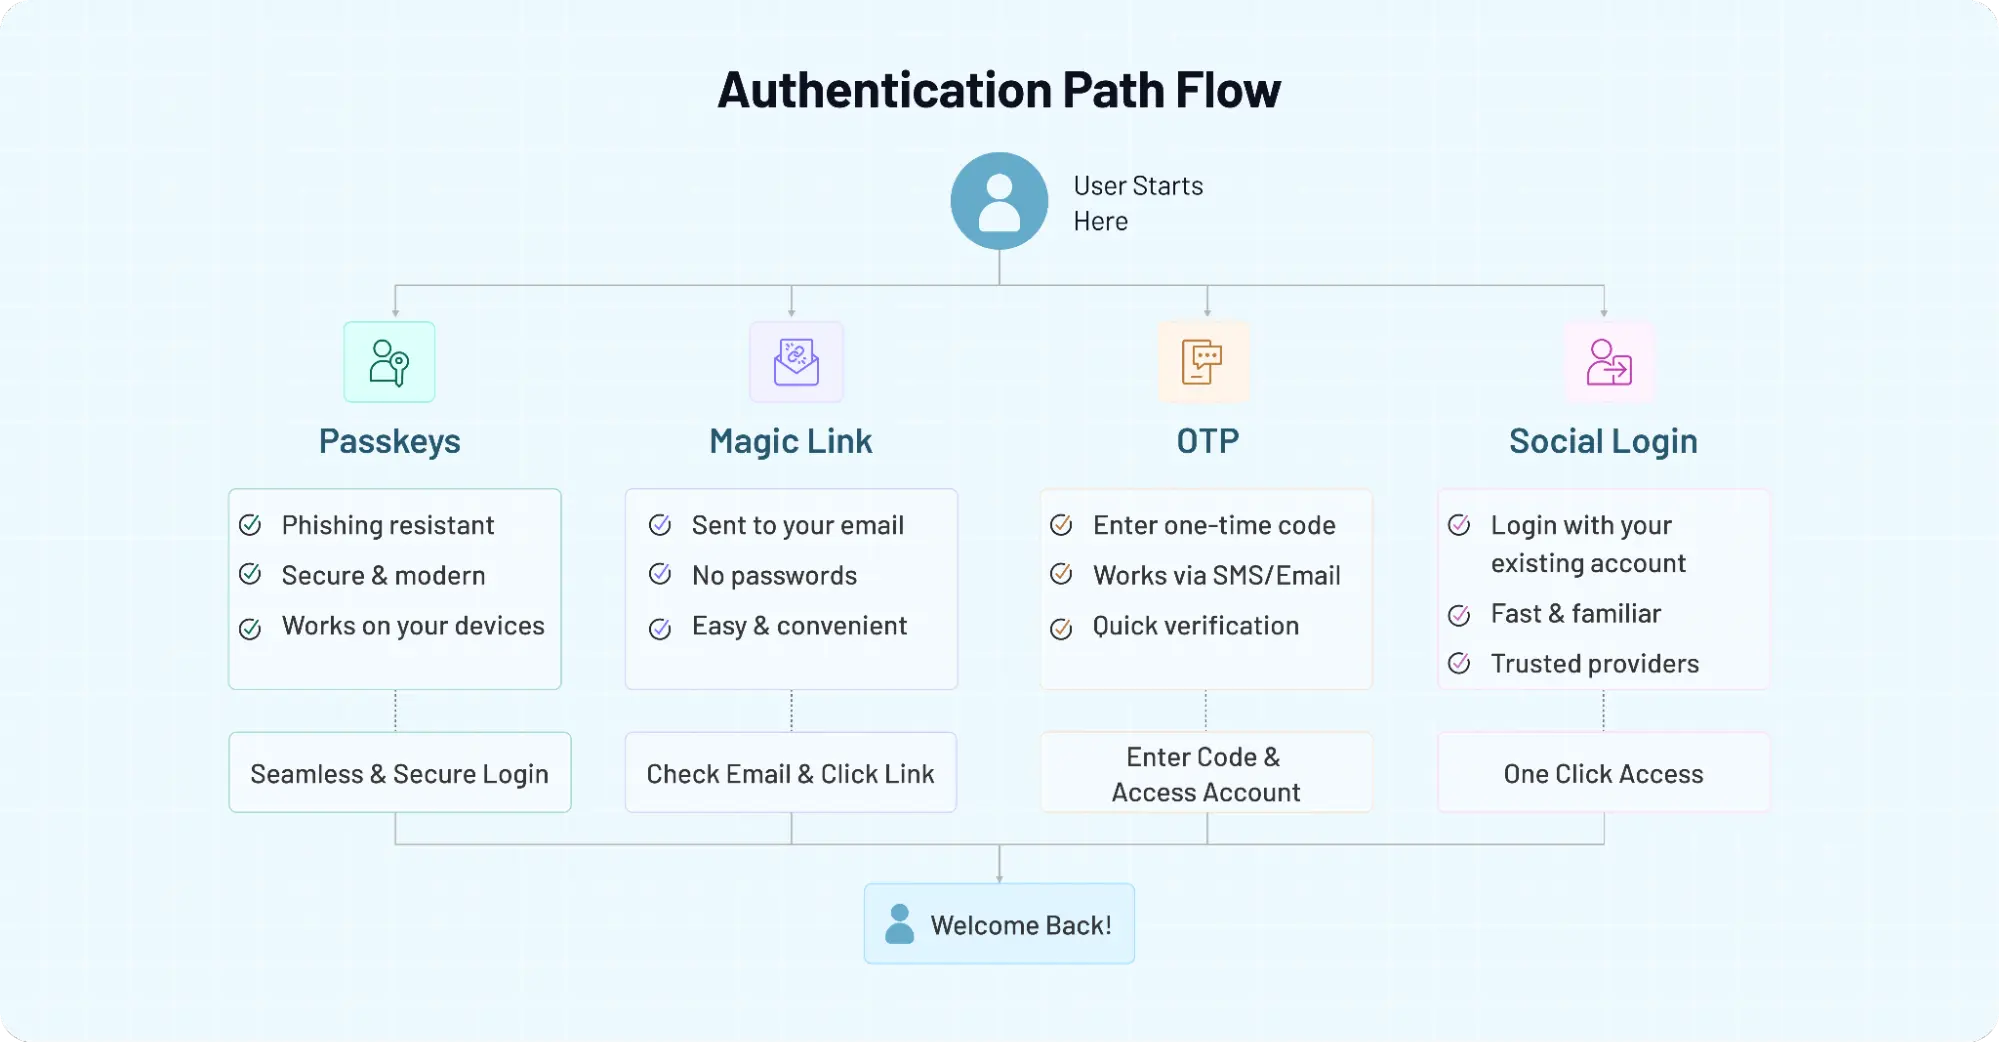Click checkmark icon beside Easy & convenient
The height and width of the screenshot is (1043, 1999).
click(x=660, y=629)
